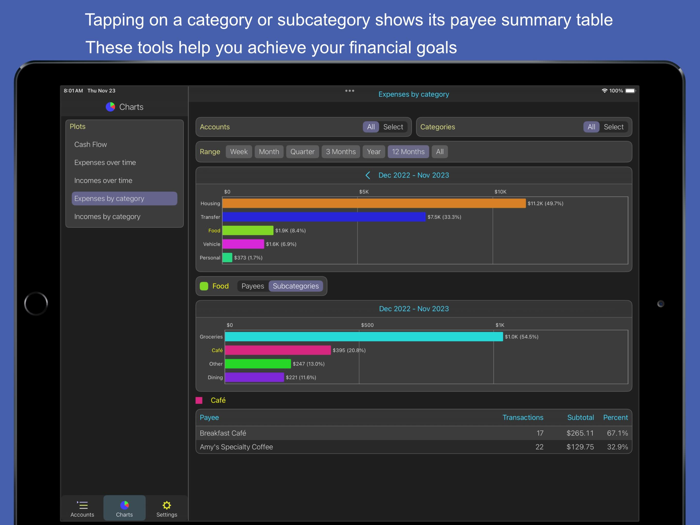Sort table by Percent column
The height and width of the screenshot is (525, 700).
615,418
